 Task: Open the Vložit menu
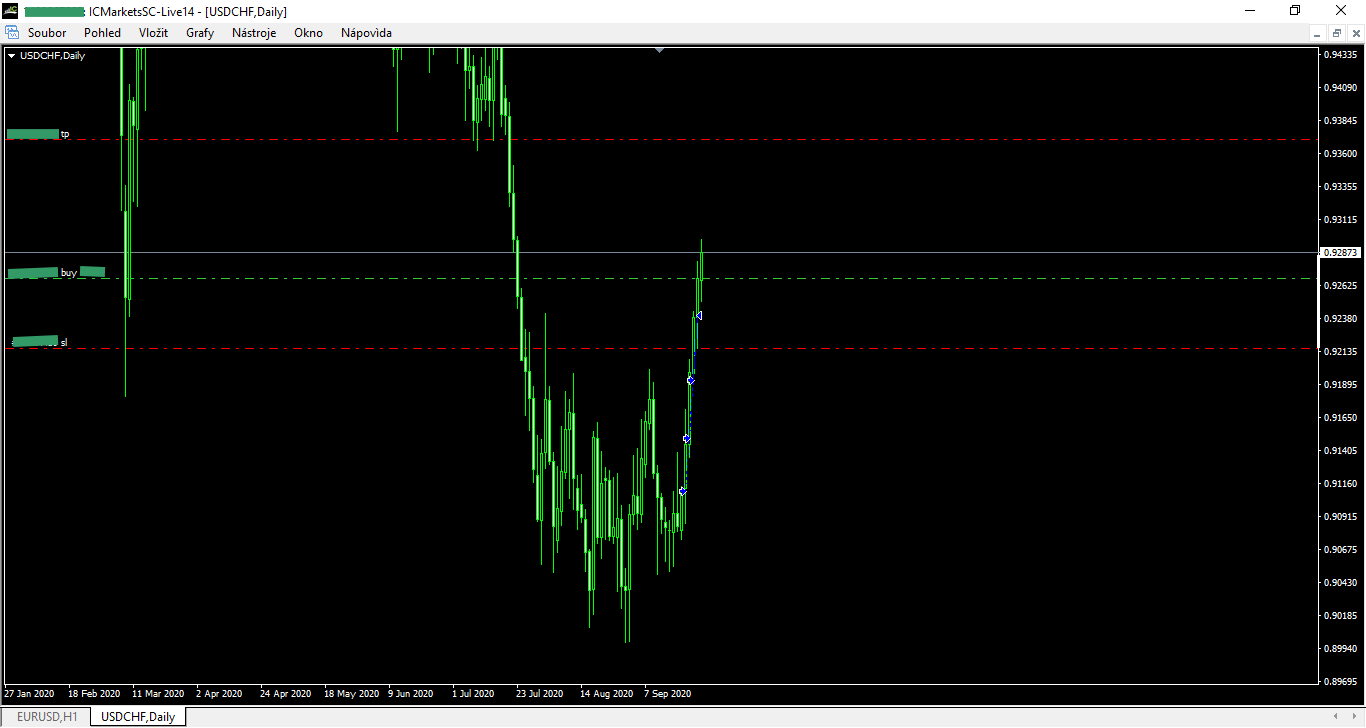(154, 33)
